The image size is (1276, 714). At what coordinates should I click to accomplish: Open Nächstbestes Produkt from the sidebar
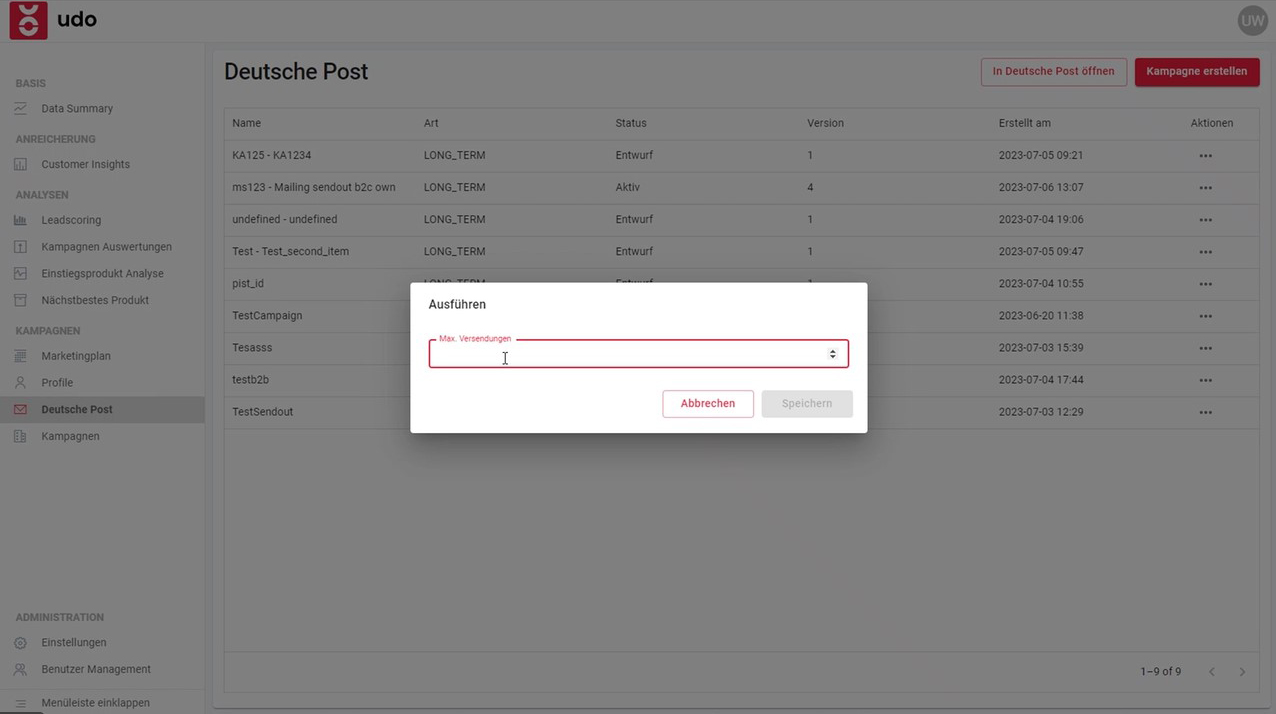click(x=95, y=300)
